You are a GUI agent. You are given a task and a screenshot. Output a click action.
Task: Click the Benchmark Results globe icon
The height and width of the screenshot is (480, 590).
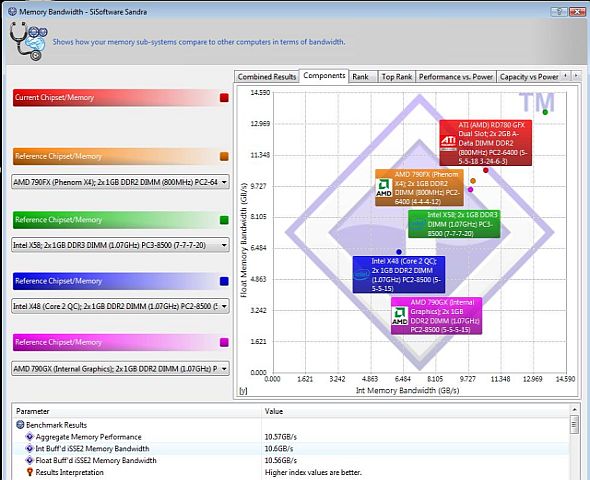tap(21, 425)
